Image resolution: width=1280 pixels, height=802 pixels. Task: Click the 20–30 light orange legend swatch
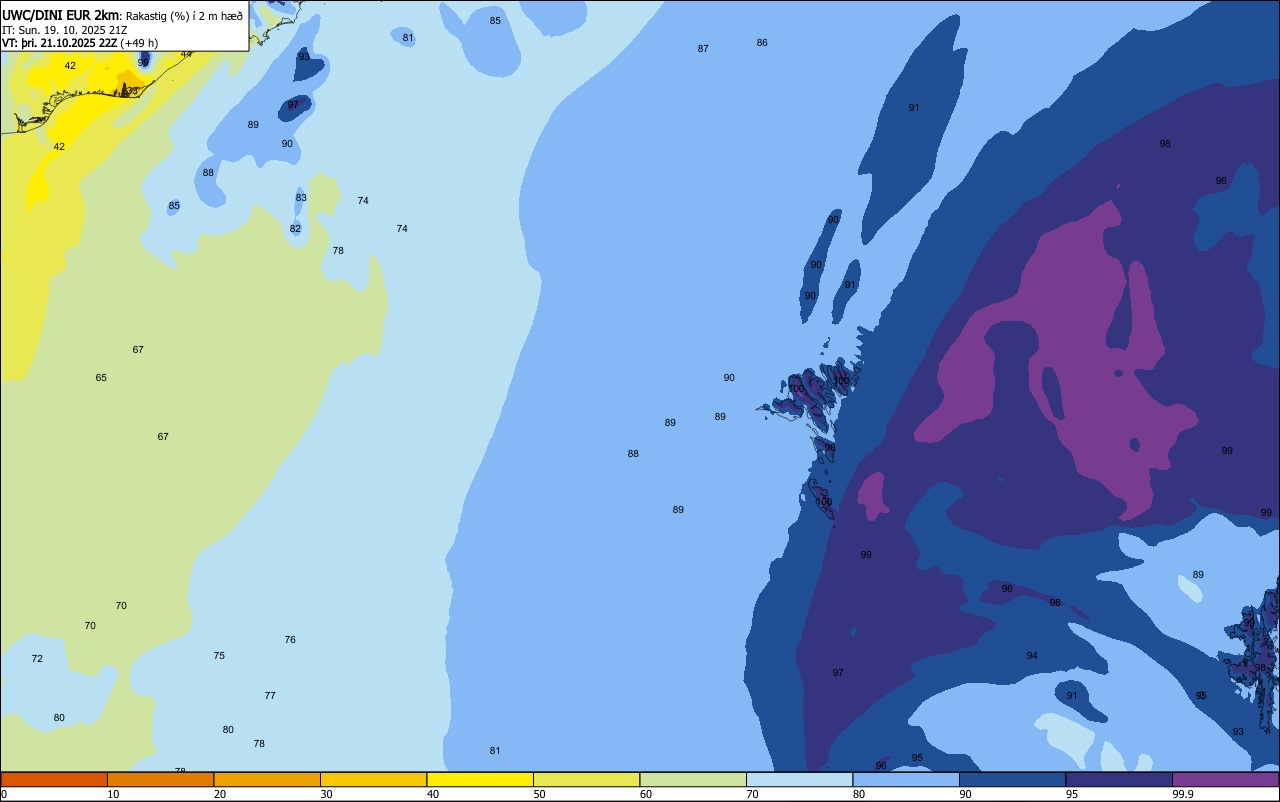(x=267, y=779)
